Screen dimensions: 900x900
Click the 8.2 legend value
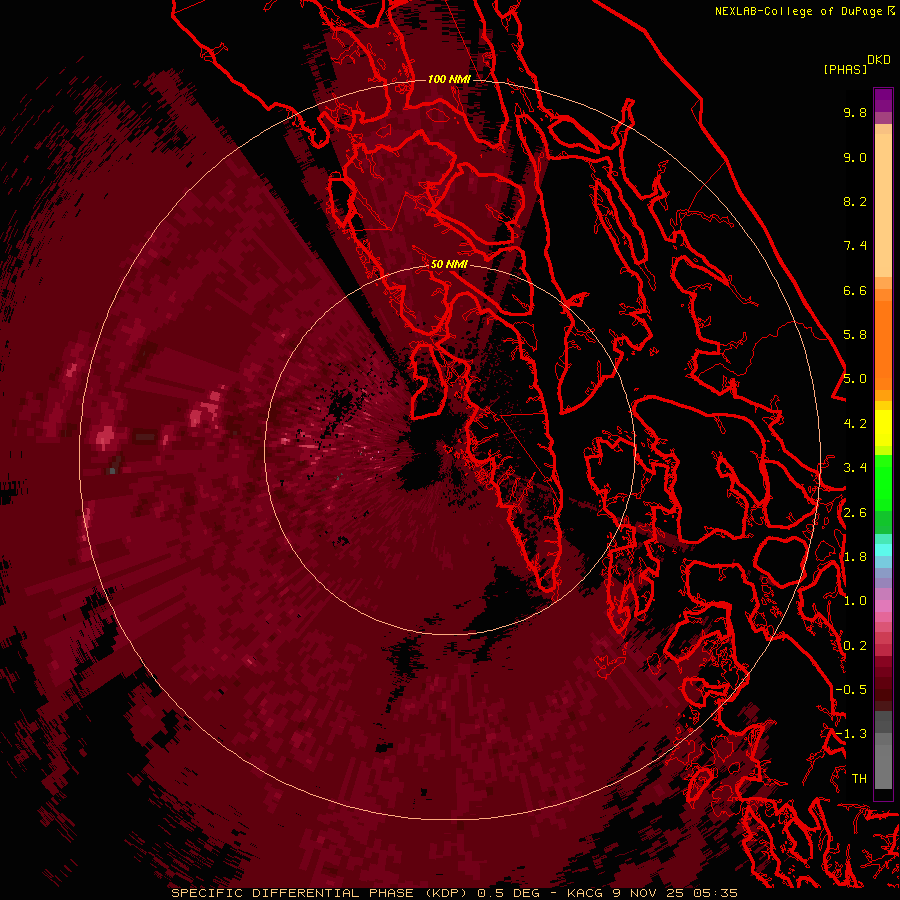click(855, 201)
